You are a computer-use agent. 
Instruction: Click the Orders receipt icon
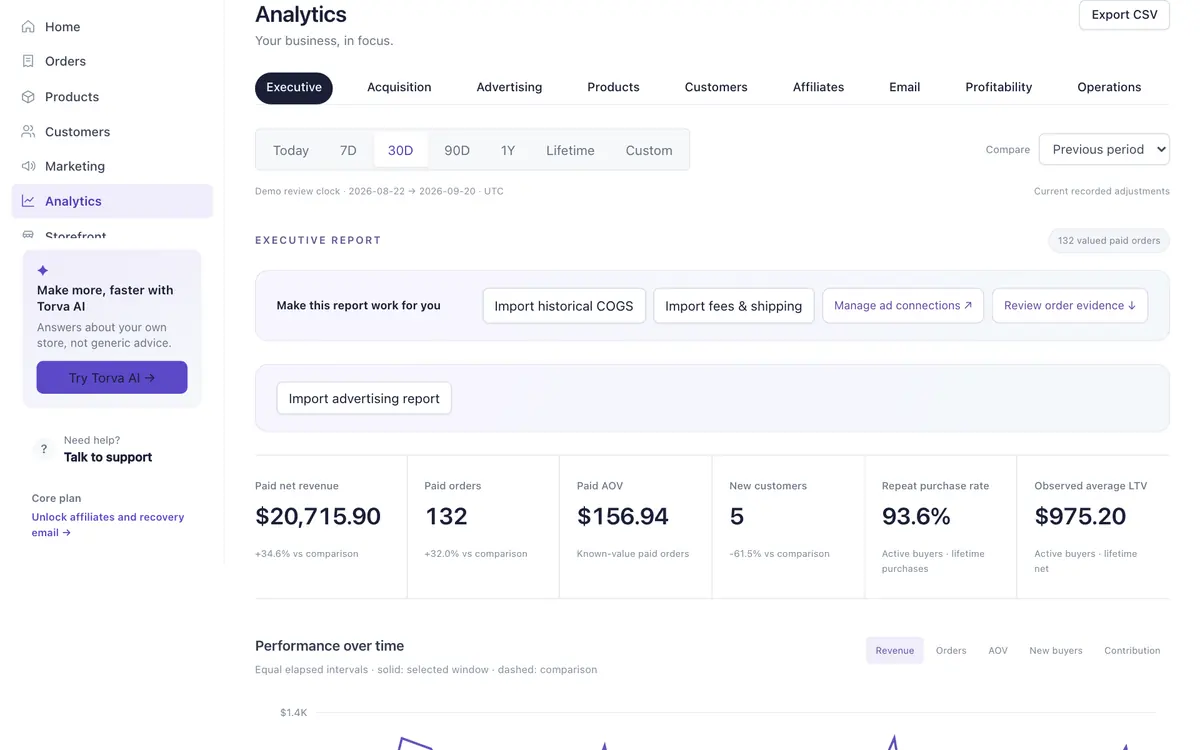point(28,61)
